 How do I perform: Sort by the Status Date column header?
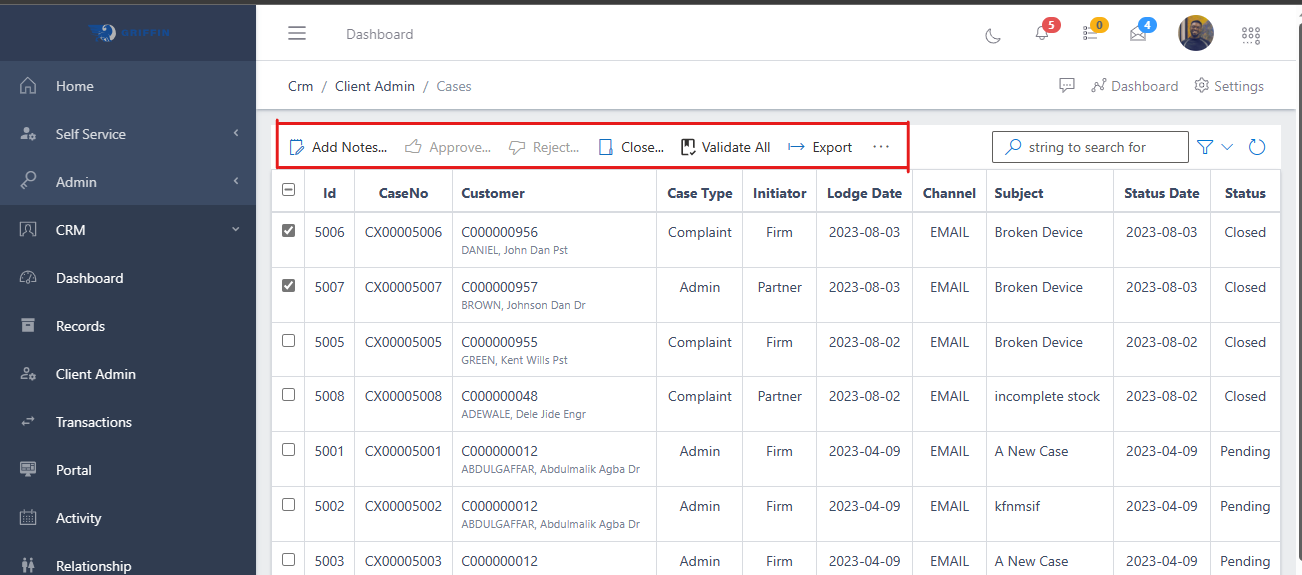1161,193
